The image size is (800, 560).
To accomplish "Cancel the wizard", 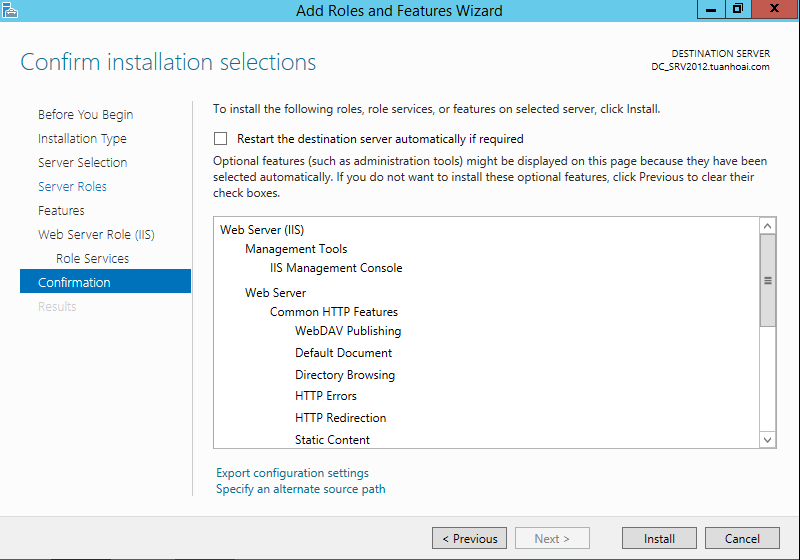I will click(x=742, y=539).
